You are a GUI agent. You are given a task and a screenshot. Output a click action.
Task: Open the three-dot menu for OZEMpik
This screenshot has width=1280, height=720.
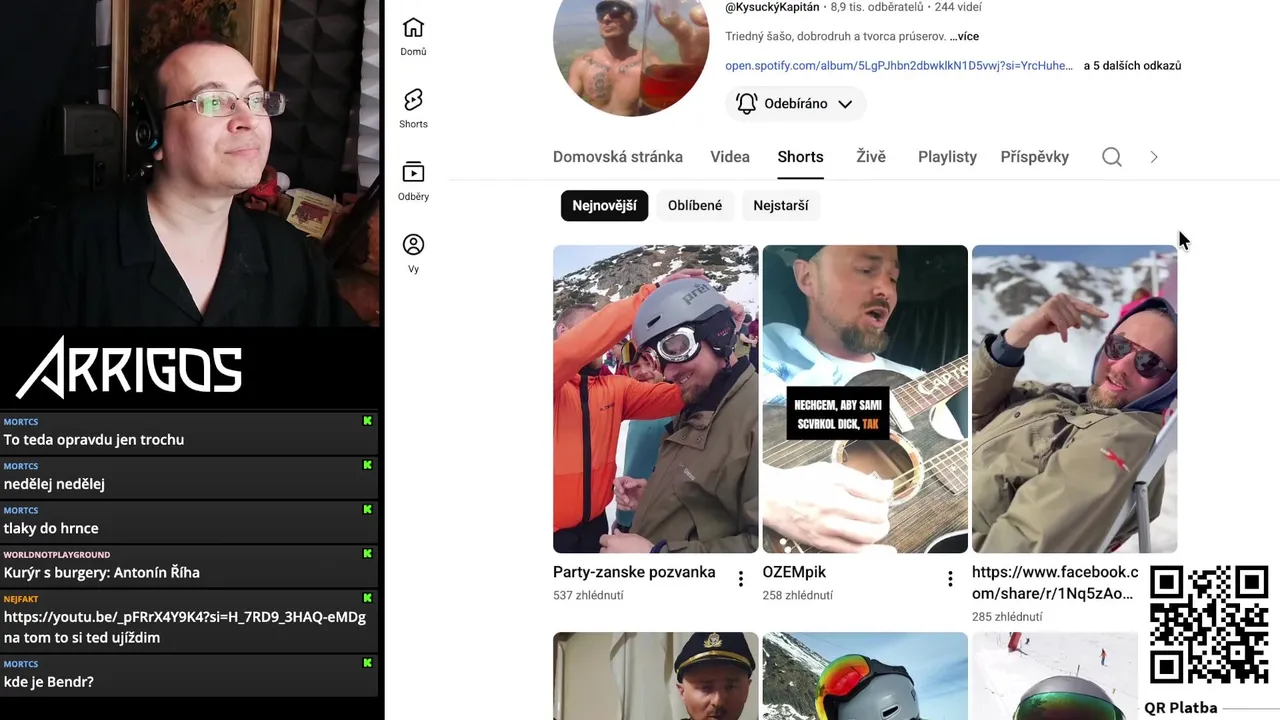click(950, 579)
